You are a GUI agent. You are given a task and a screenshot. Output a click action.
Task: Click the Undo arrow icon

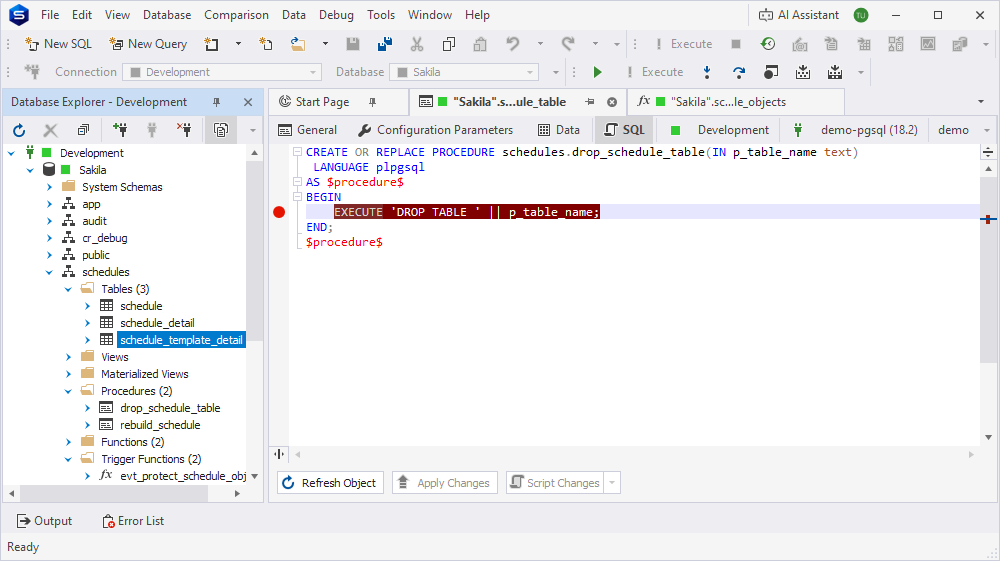coord(513,44)
